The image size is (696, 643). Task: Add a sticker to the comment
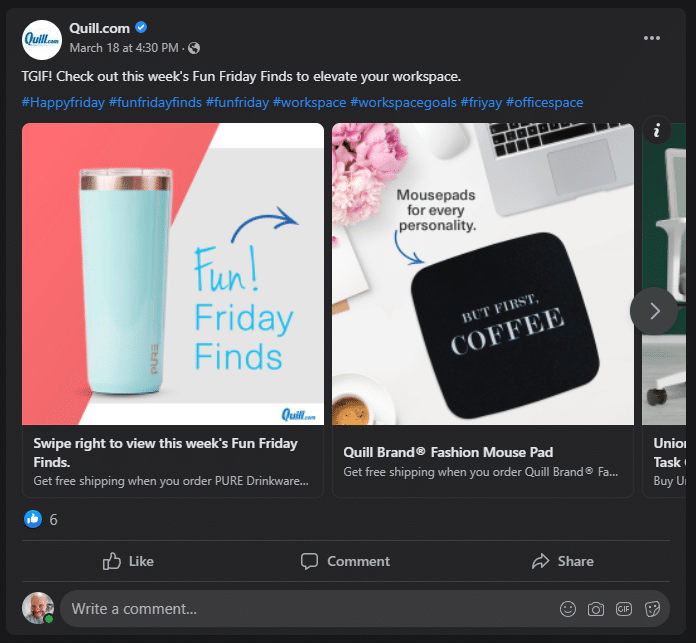[652, 609]
